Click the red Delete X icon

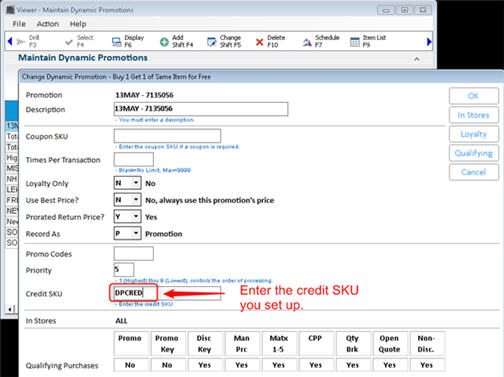click(x=259, y=42)
